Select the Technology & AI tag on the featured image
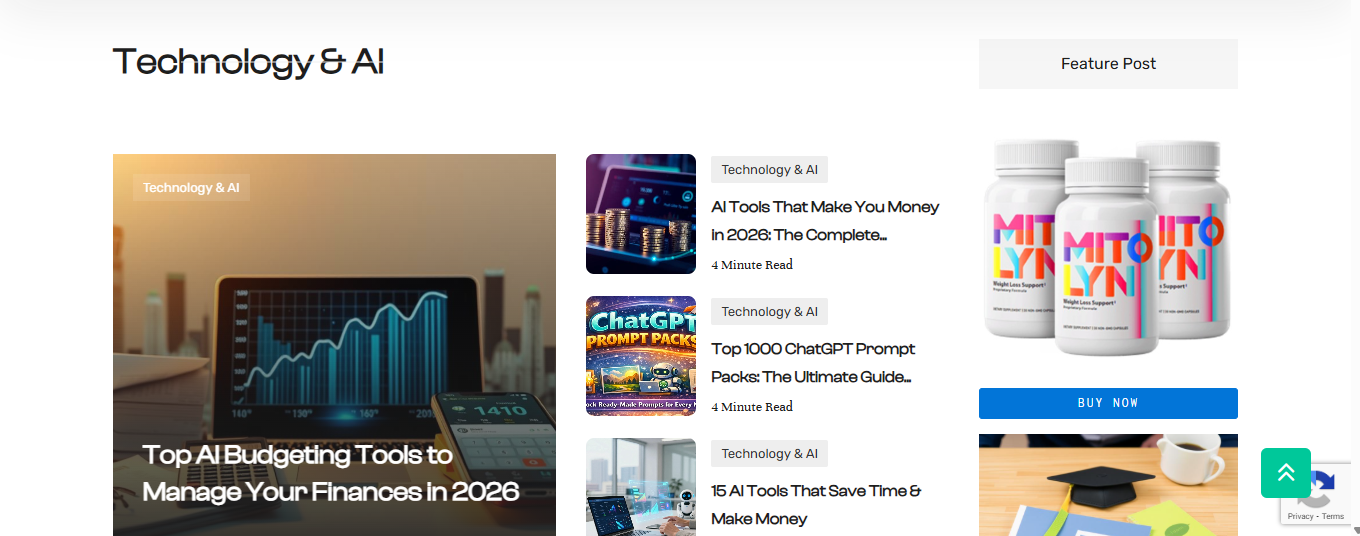 click(191, 188)
